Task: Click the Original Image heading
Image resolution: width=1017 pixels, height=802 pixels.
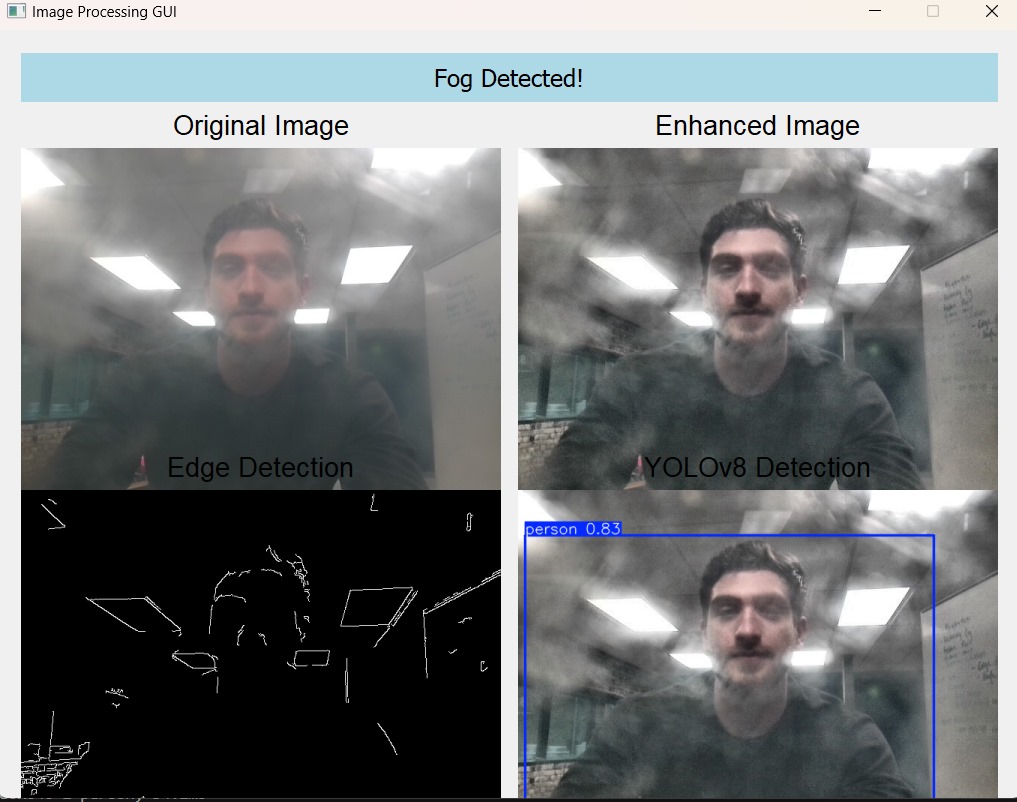Action: click(261, 126)
